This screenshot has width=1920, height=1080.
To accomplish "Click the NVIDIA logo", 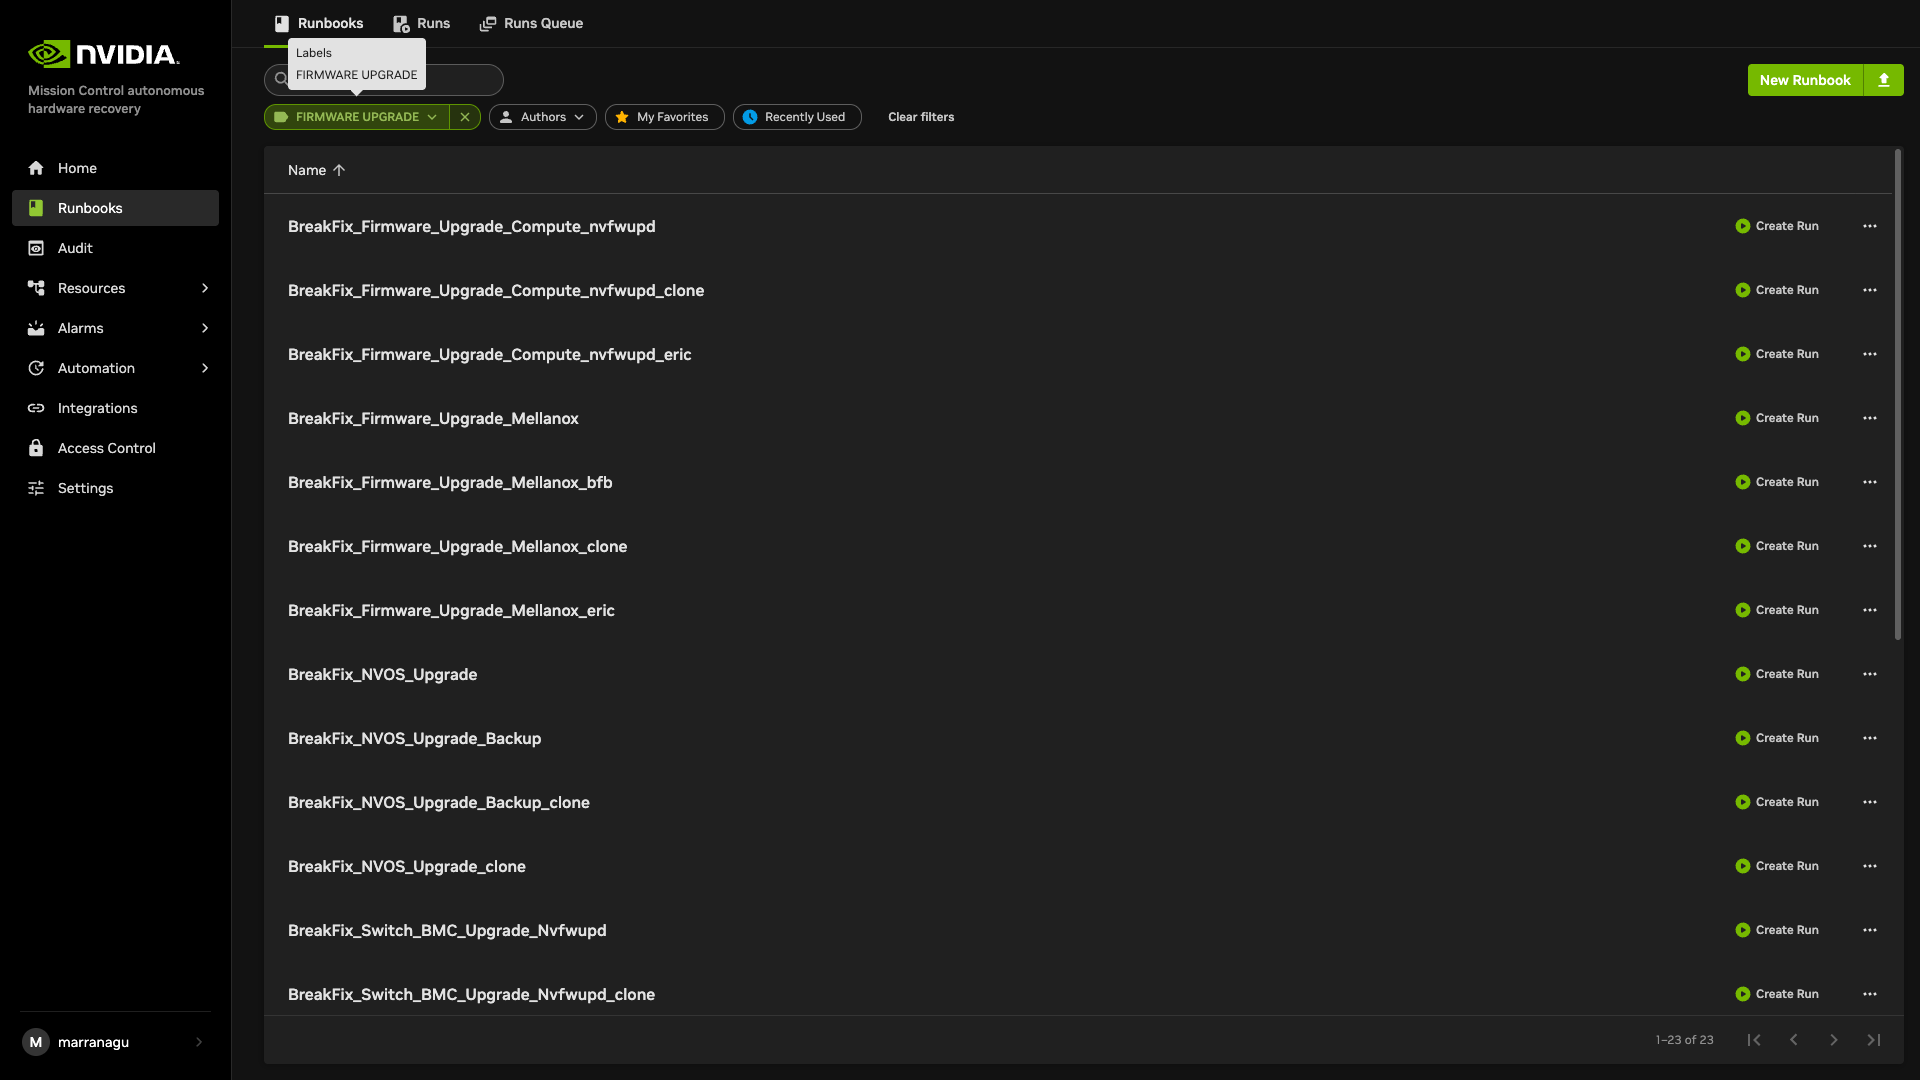I will pyautogui.click(x=104, y=54).
